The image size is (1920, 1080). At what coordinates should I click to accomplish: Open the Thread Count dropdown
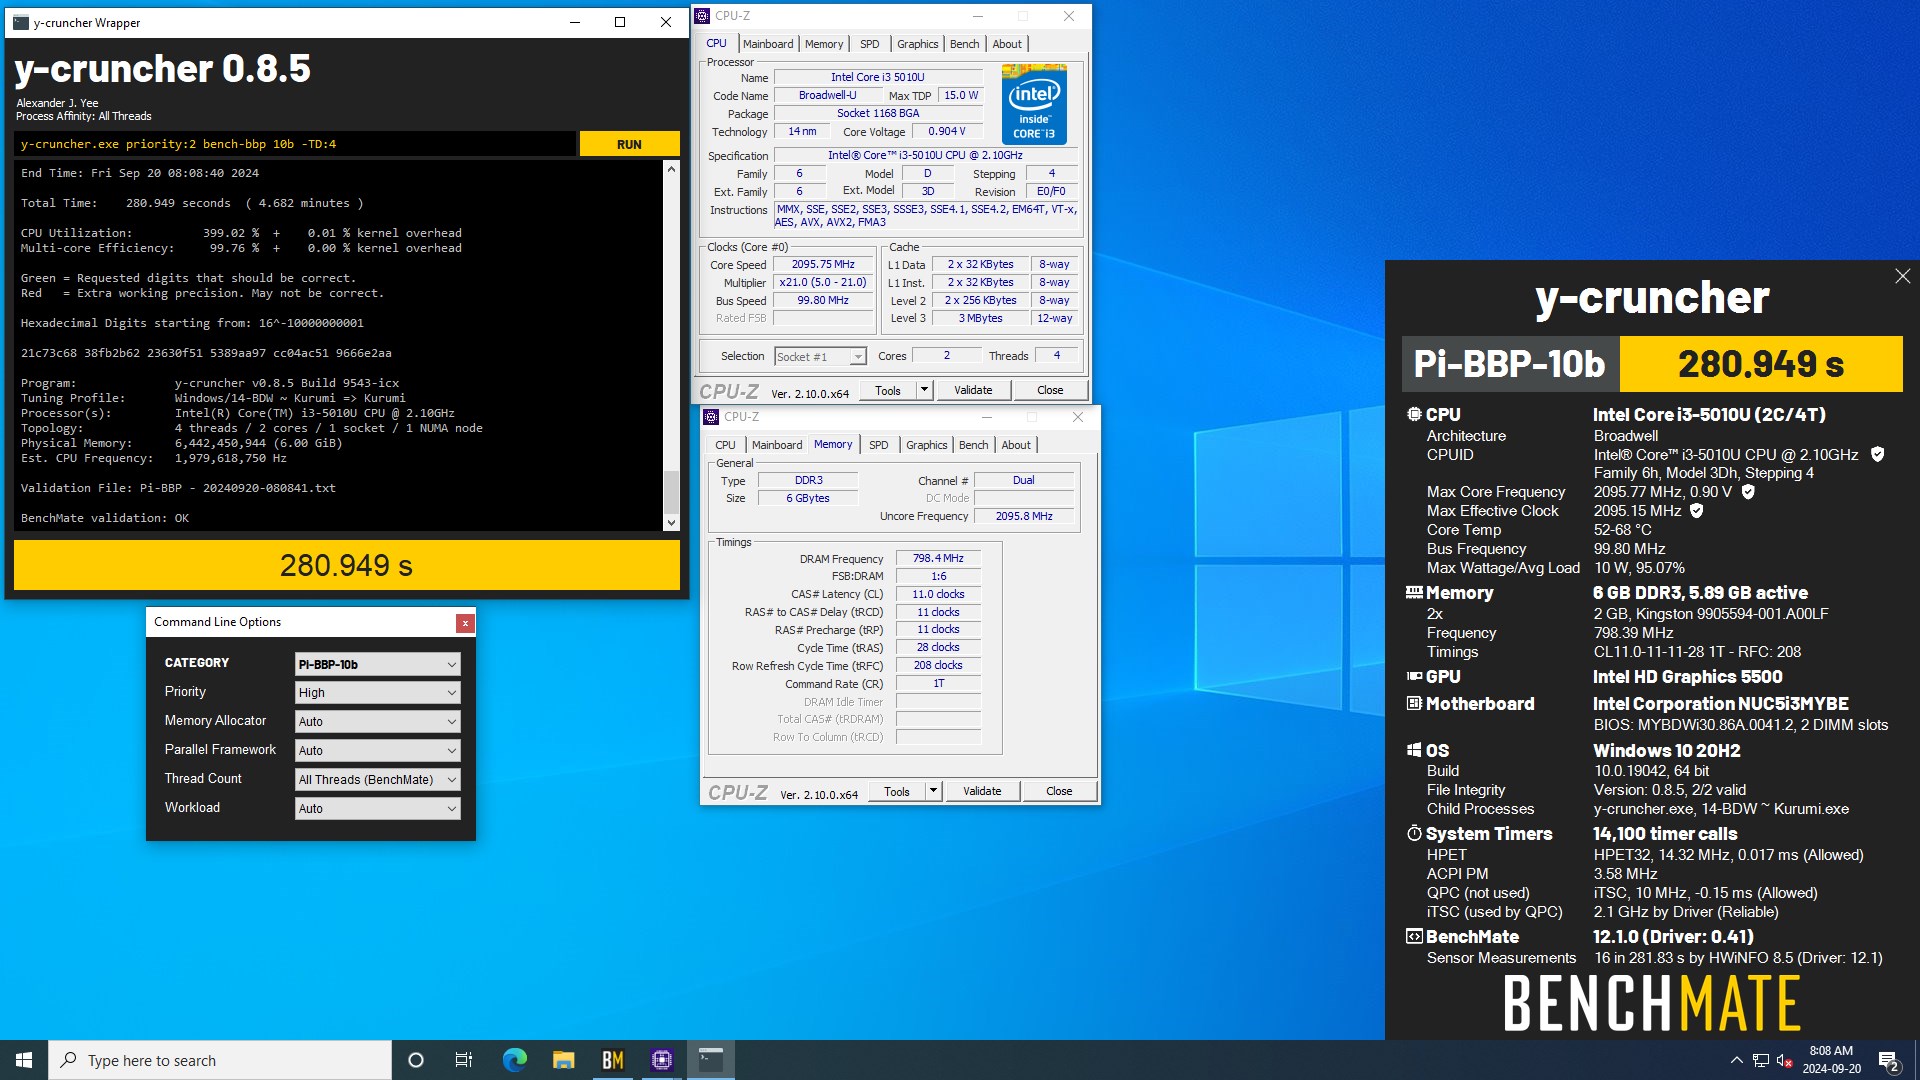[x=377, y=779]
